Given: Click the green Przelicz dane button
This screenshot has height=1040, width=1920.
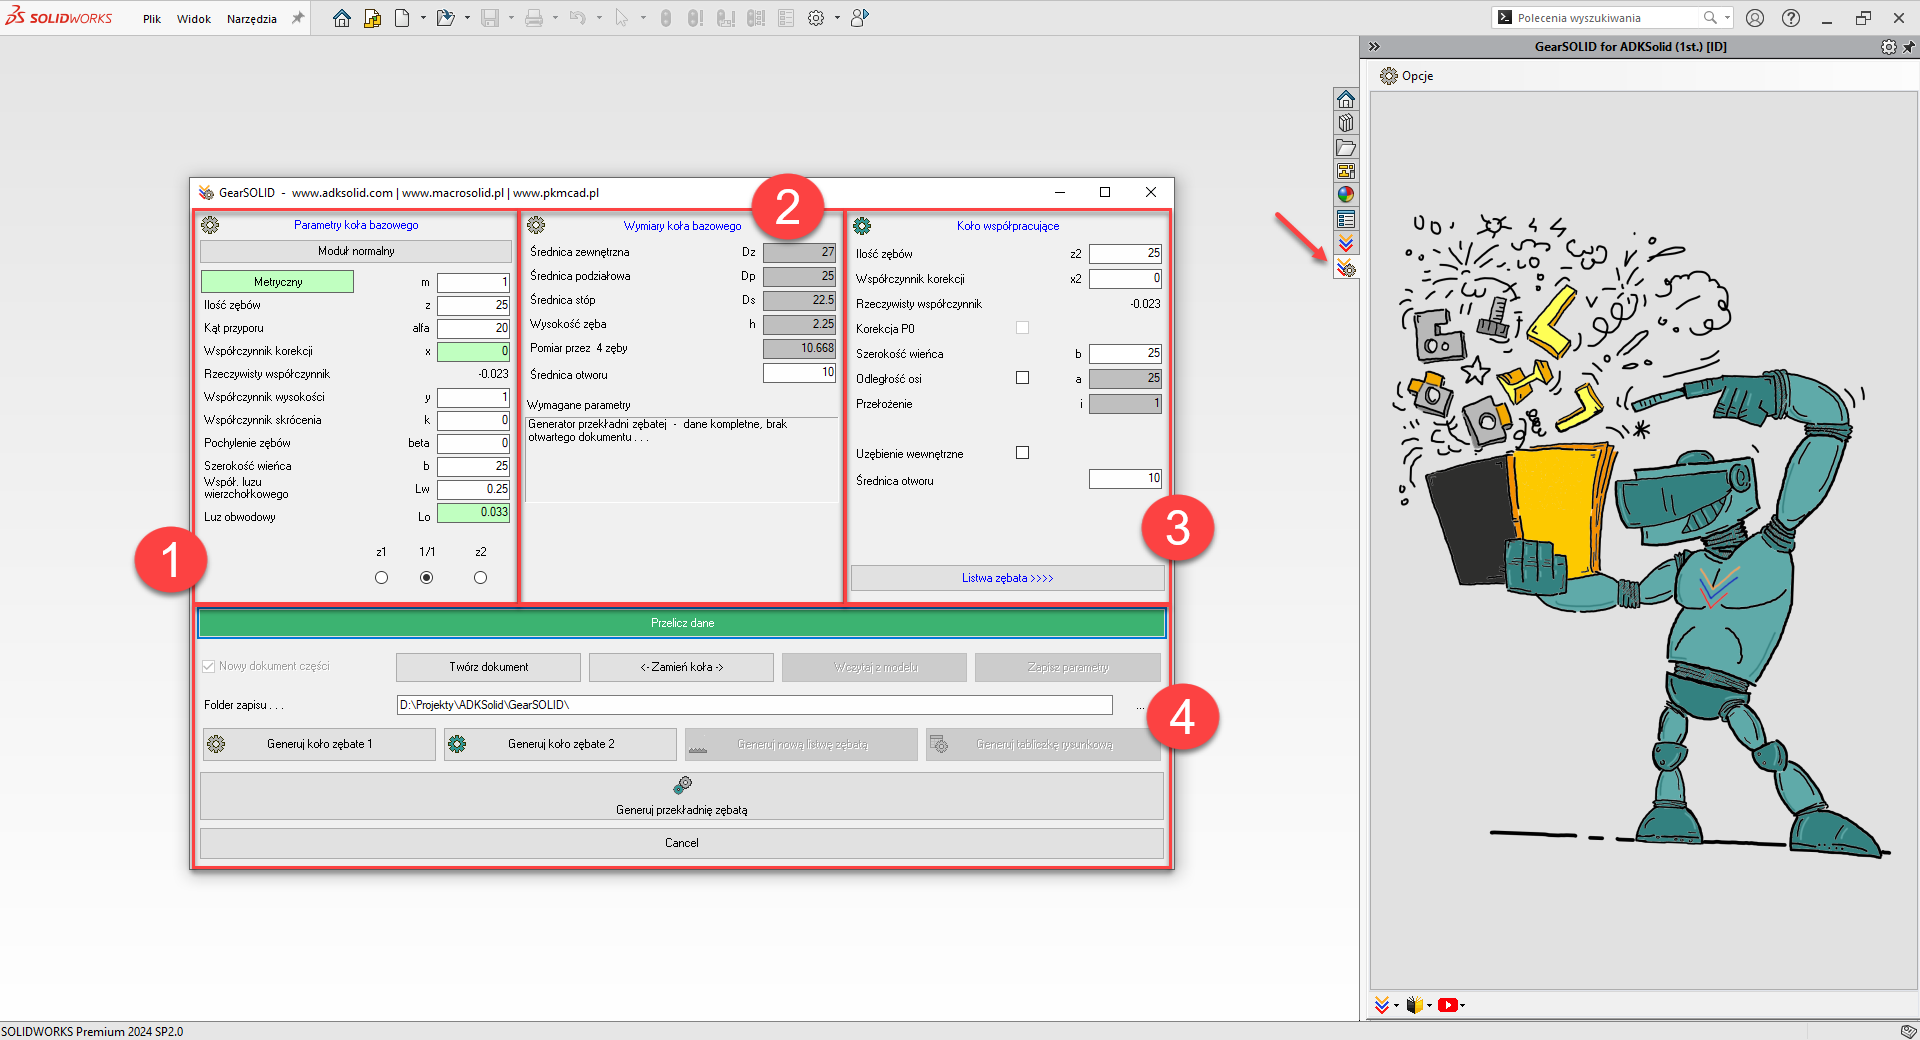Looking at the screenshot, I should click(682, 623).
